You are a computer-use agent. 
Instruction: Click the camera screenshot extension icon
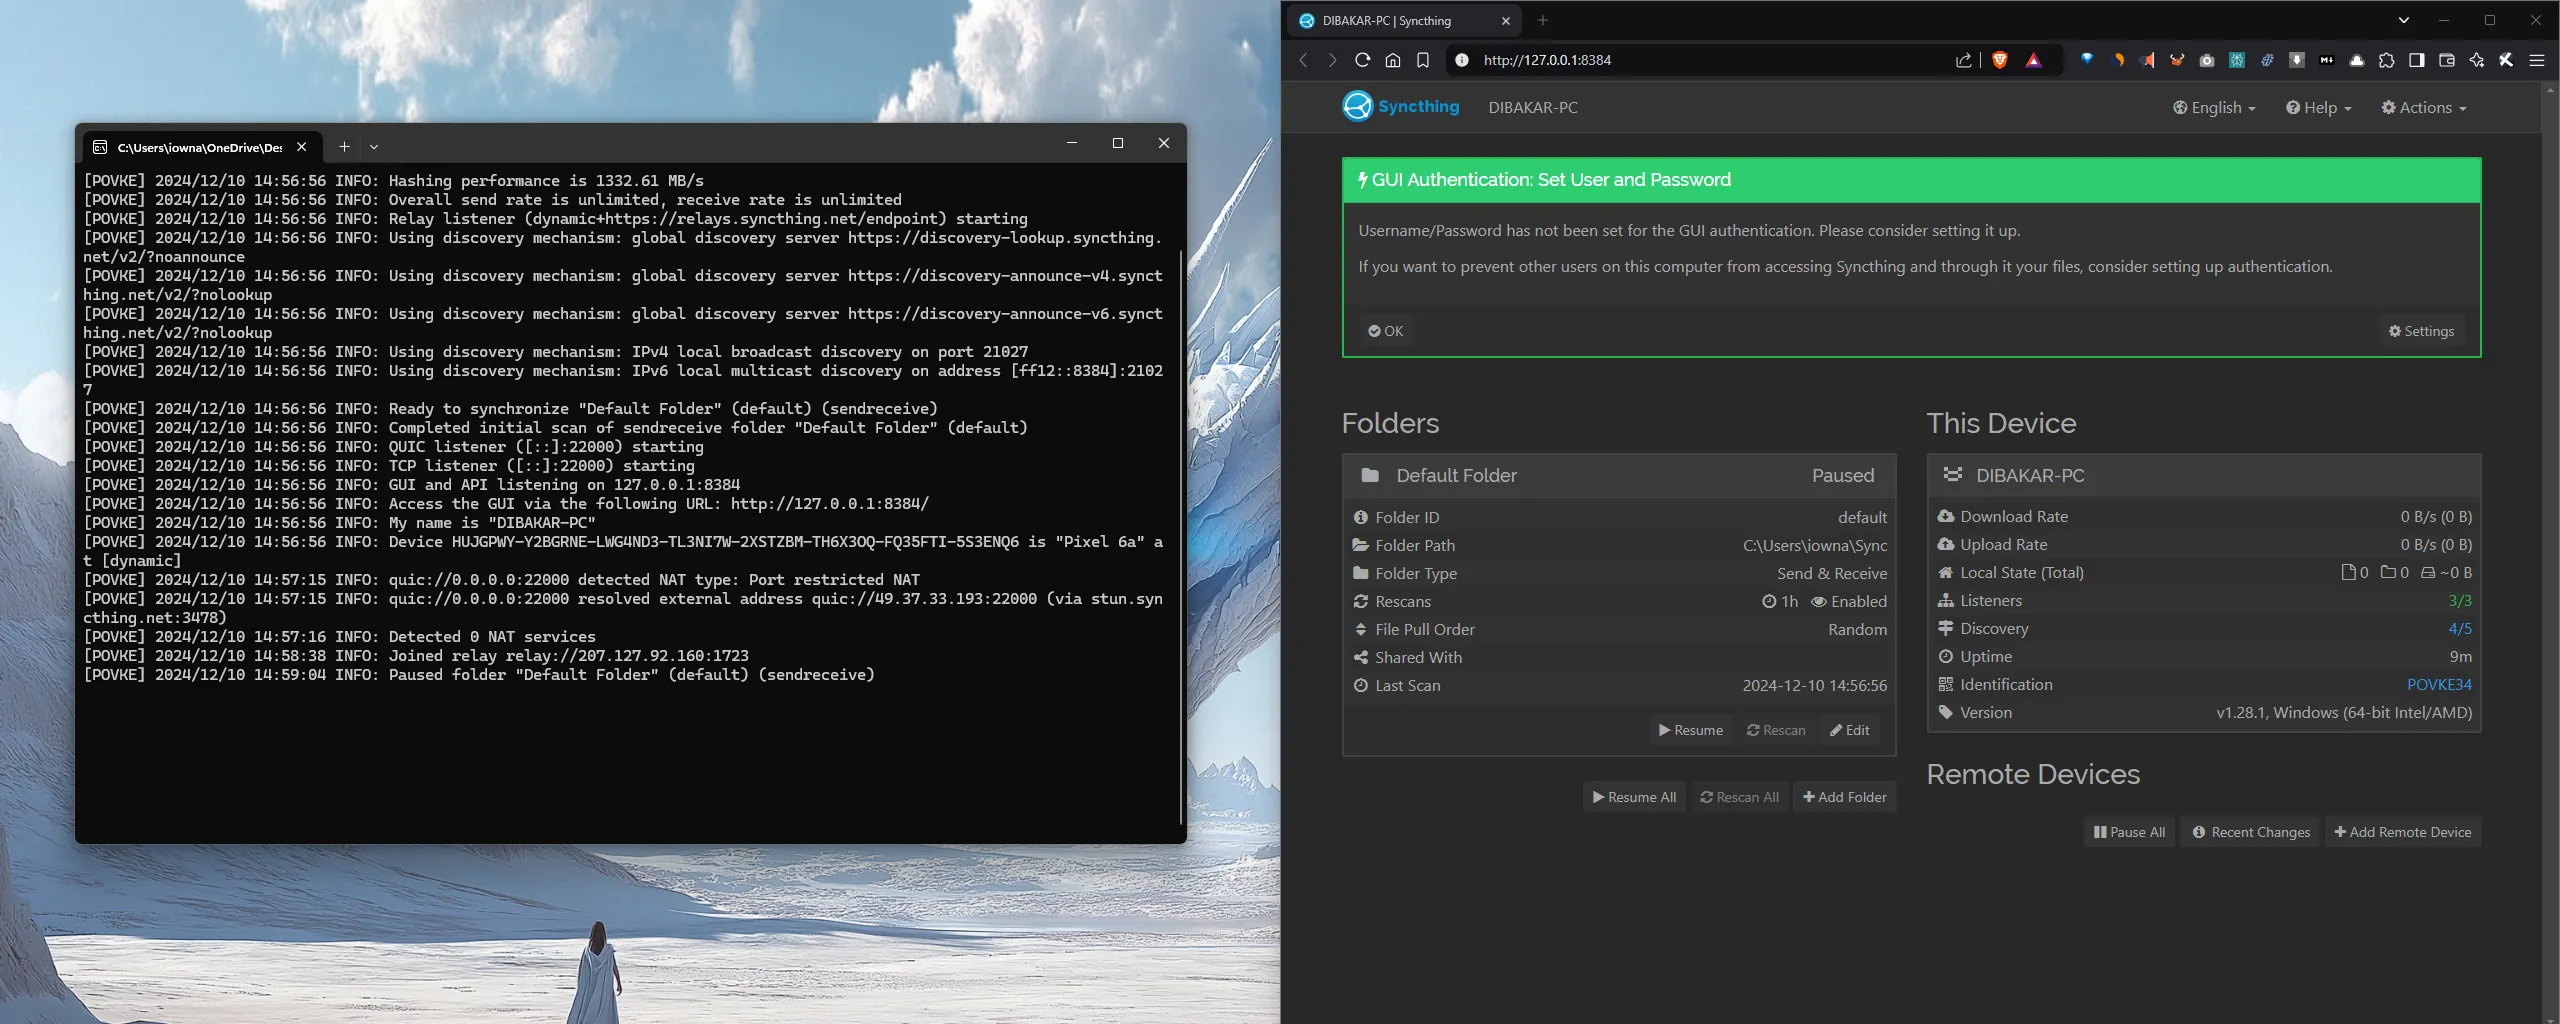(2207, 60)
